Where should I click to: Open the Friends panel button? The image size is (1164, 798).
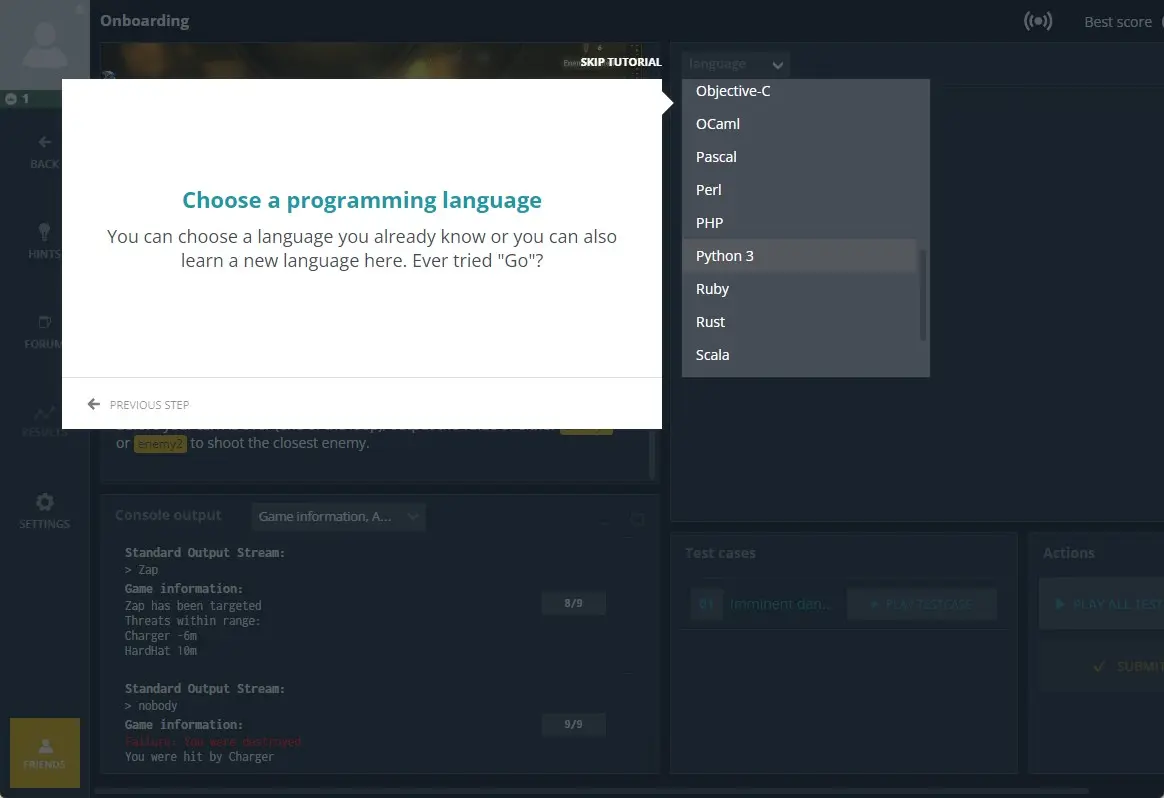(x=45, y=753)
